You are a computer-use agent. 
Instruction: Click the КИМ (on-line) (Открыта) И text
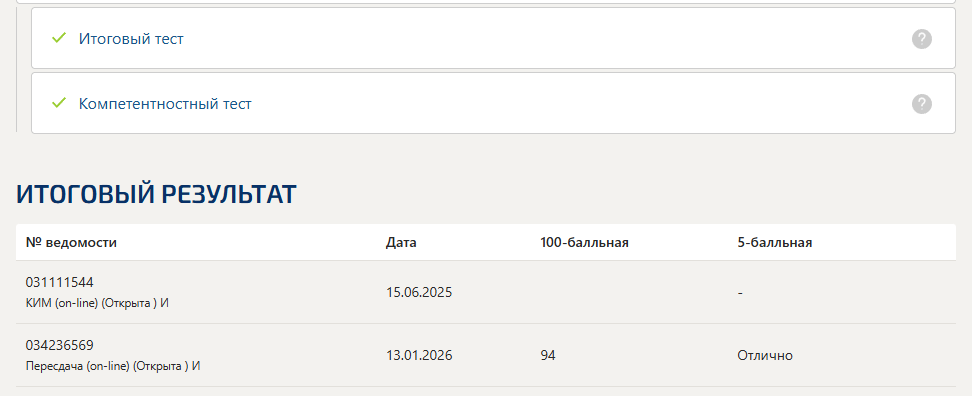pyautogui.click(x=97, y=304)
